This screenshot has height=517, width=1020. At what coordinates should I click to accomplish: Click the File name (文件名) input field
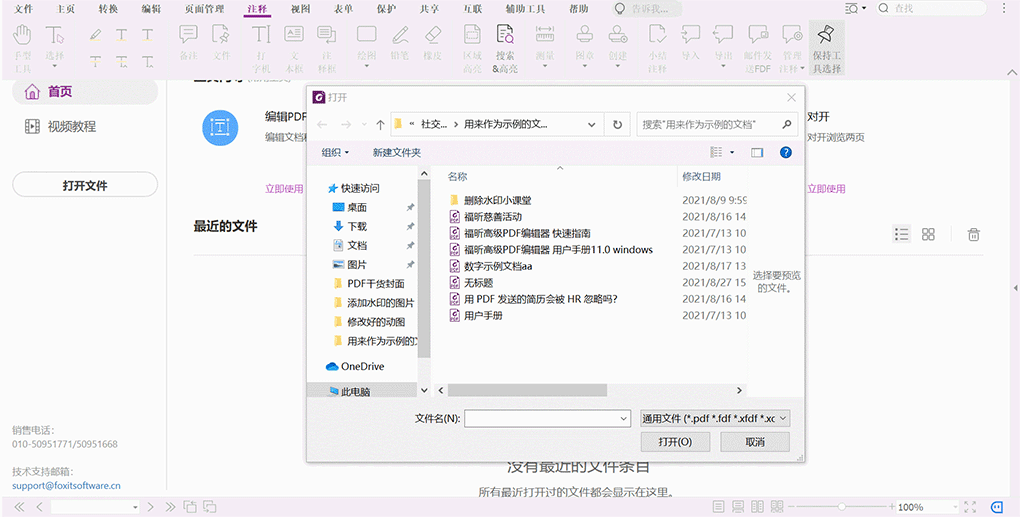(547, 419)
